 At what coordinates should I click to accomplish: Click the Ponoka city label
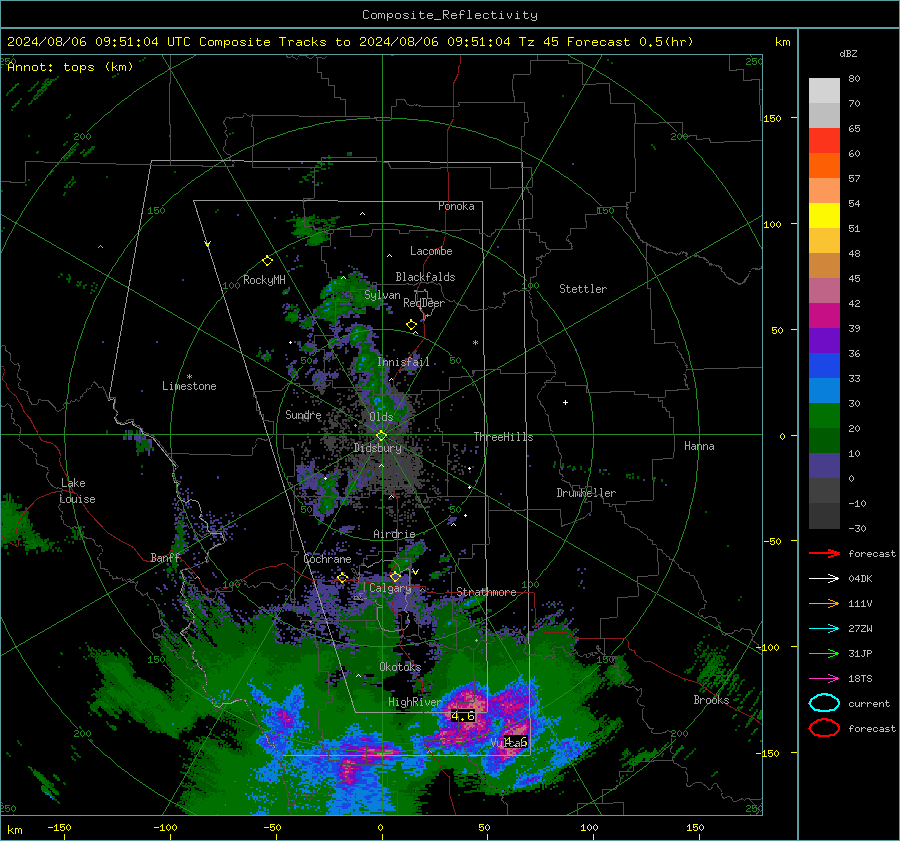pyautogui.click(x=456, y=206)
